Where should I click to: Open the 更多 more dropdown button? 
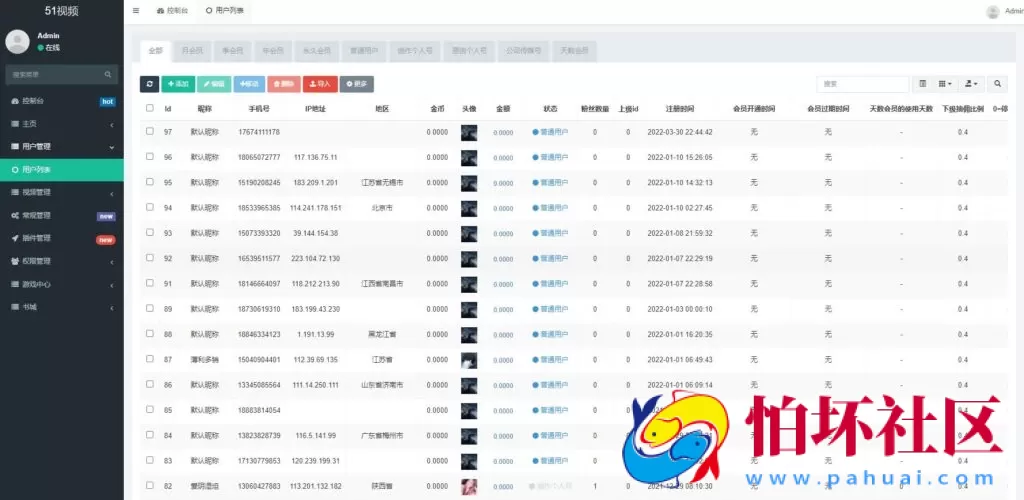pos(357,84)
